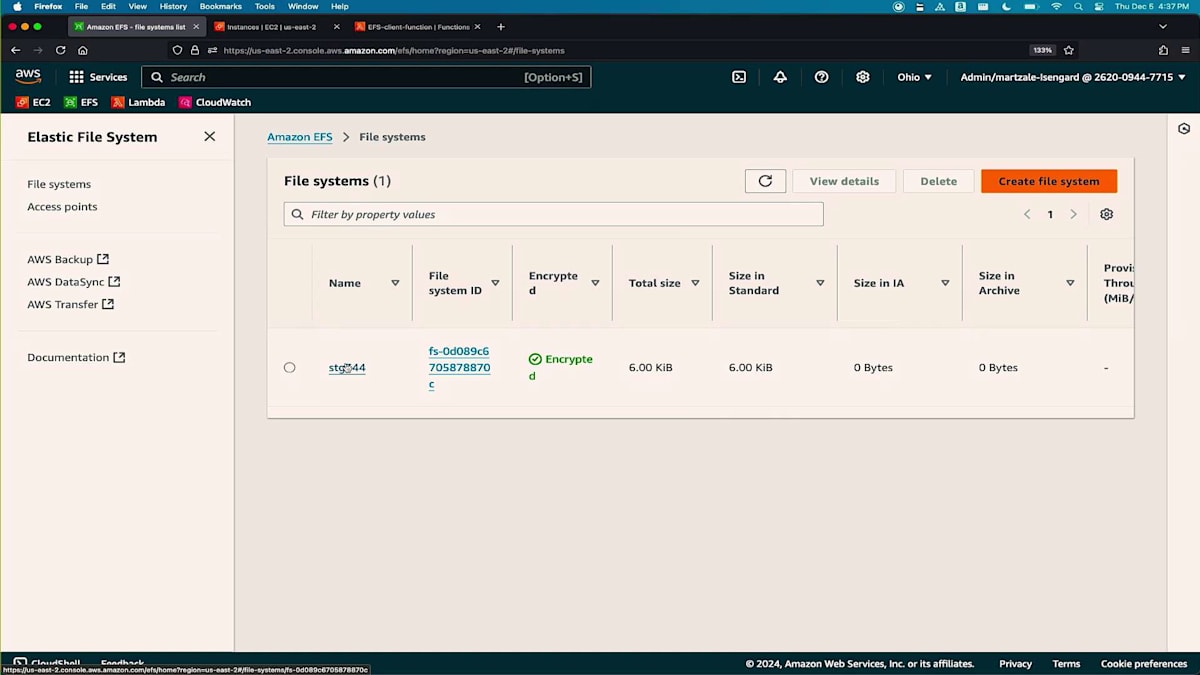Open CloudWatch shortcut in favorites bar

point(214,102)
